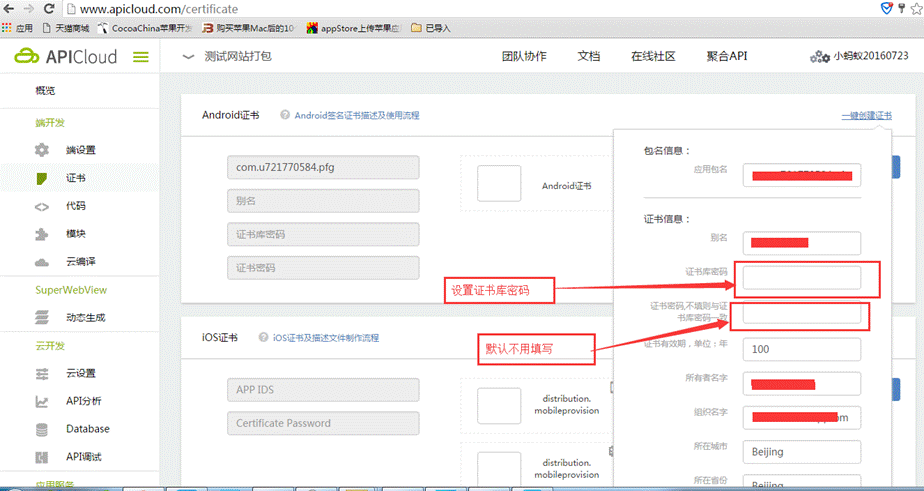Image resolution: width=924 pixels, height=491 pixels.
Task: Click the Database cylinder icon
Action: pyautogui.click(x=42, y=429)
